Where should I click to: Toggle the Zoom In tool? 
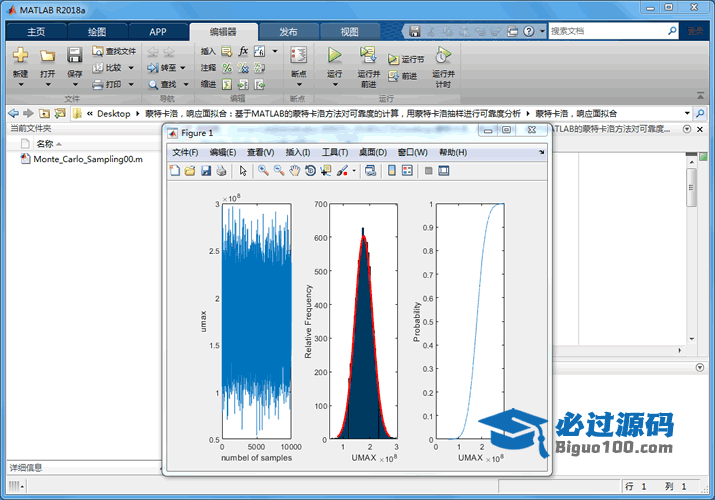coord(263,171)
